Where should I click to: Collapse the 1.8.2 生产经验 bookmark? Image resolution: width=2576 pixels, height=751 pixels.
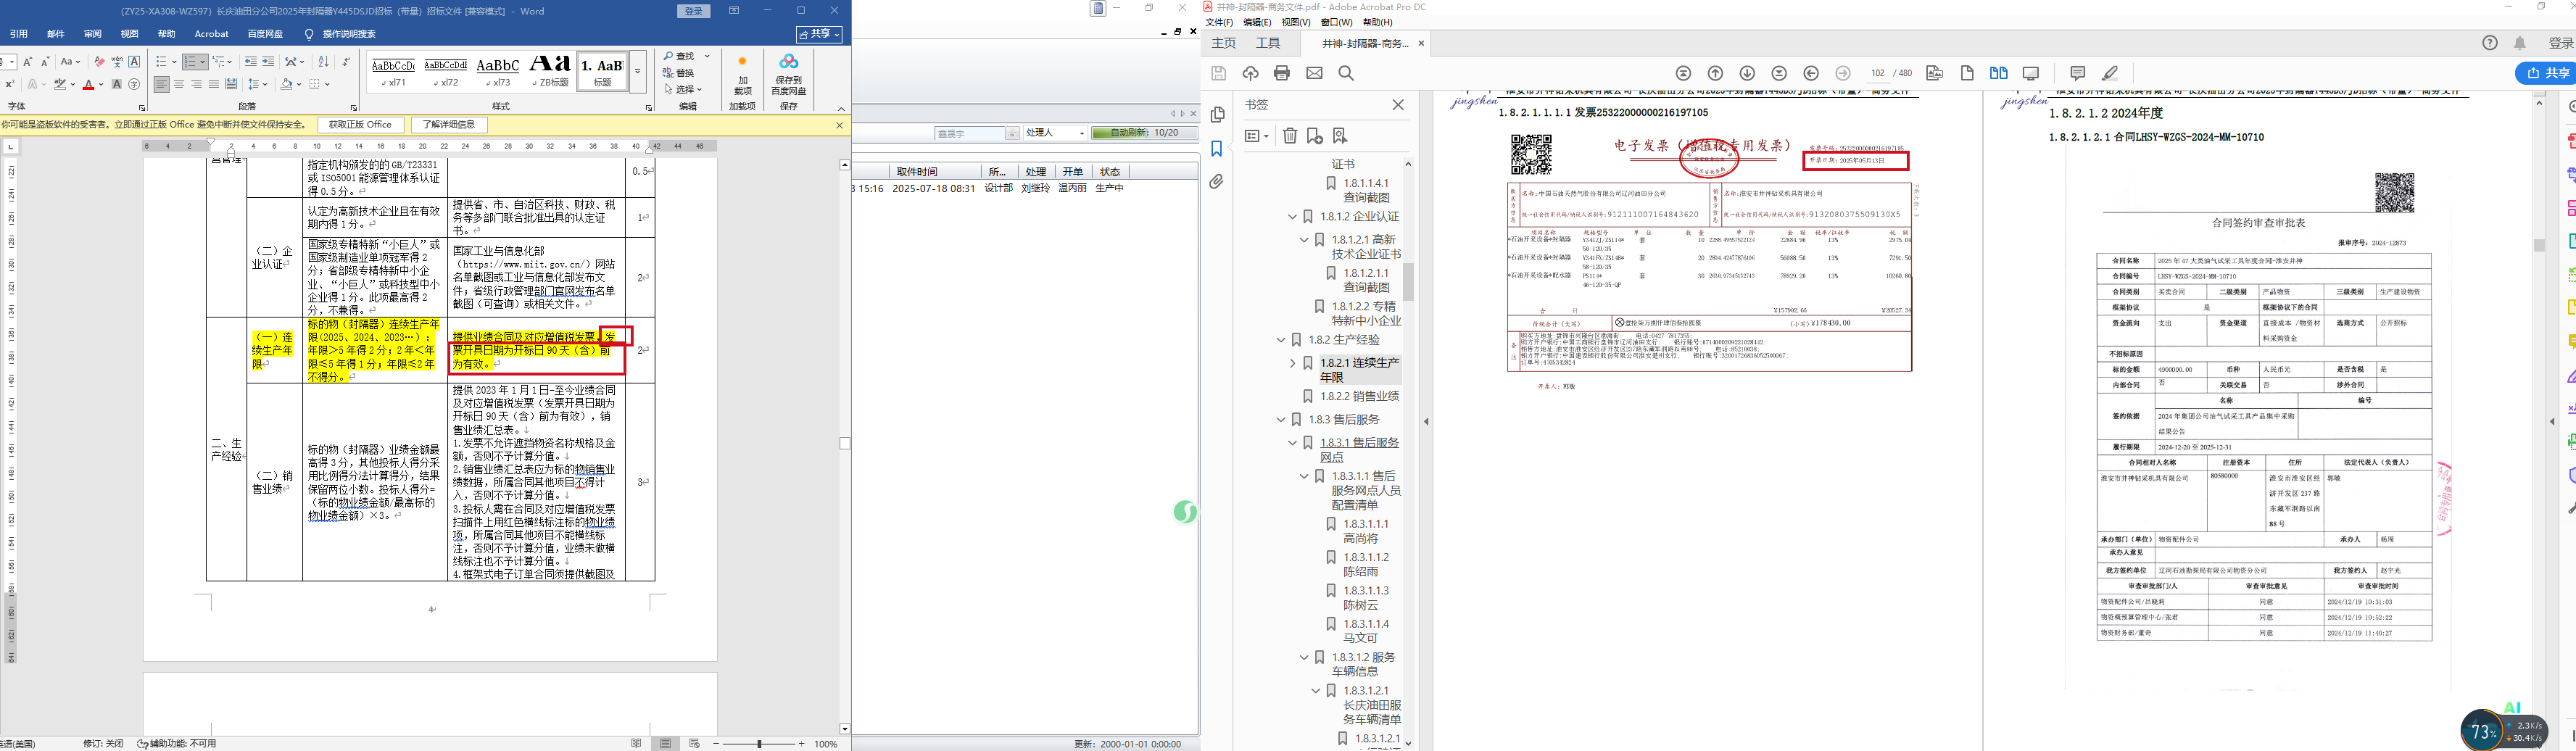(1280, 340)
